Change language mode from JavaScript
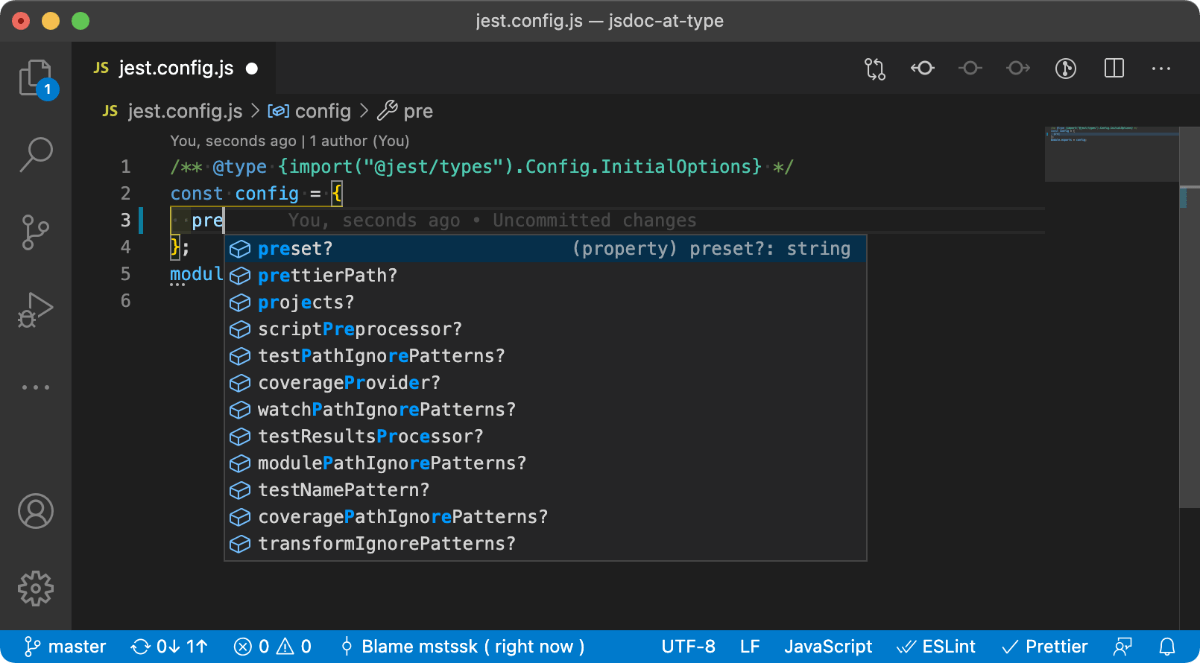This screenshot has height=663, width=1200. coord(828,646)
